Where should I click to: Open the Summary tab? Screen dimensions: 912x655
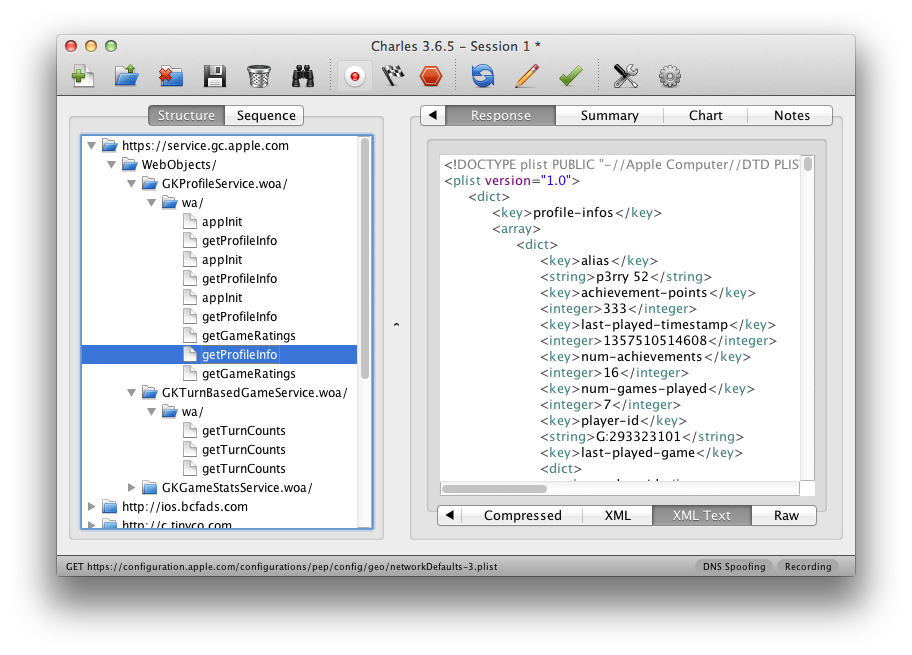[609, 115]
